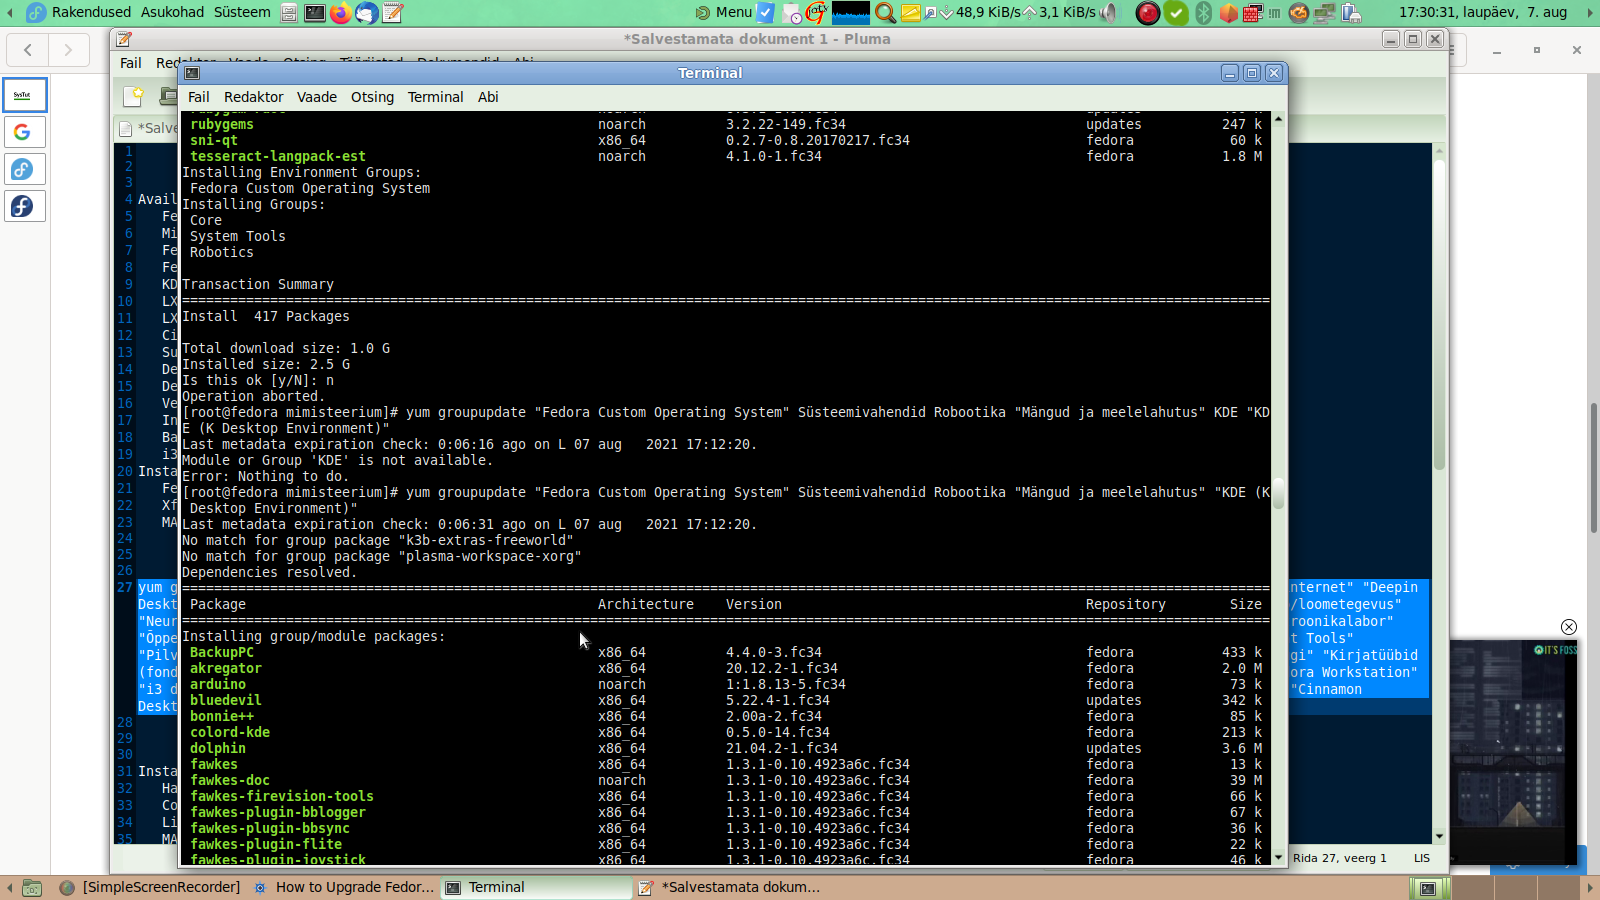Switch to SimpleScreenRecorder in taskbar

click(x=150, y=887)
